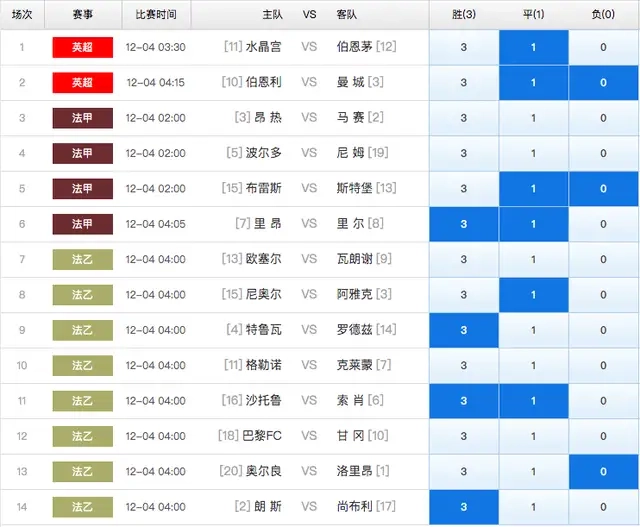Deselect win (3) for 朗斯 vs 尚布利
The height and width of the screenshot is (527, 640).
pos(464,507)
